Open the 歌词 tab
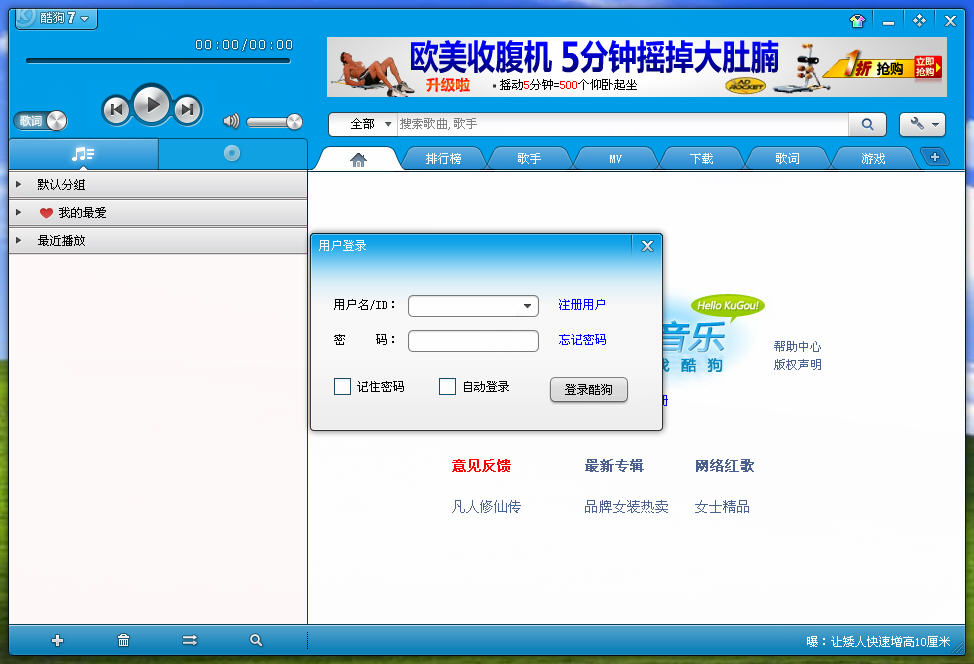Image resolution: width=974 pixels, height=664 pixels. (787, 159)
